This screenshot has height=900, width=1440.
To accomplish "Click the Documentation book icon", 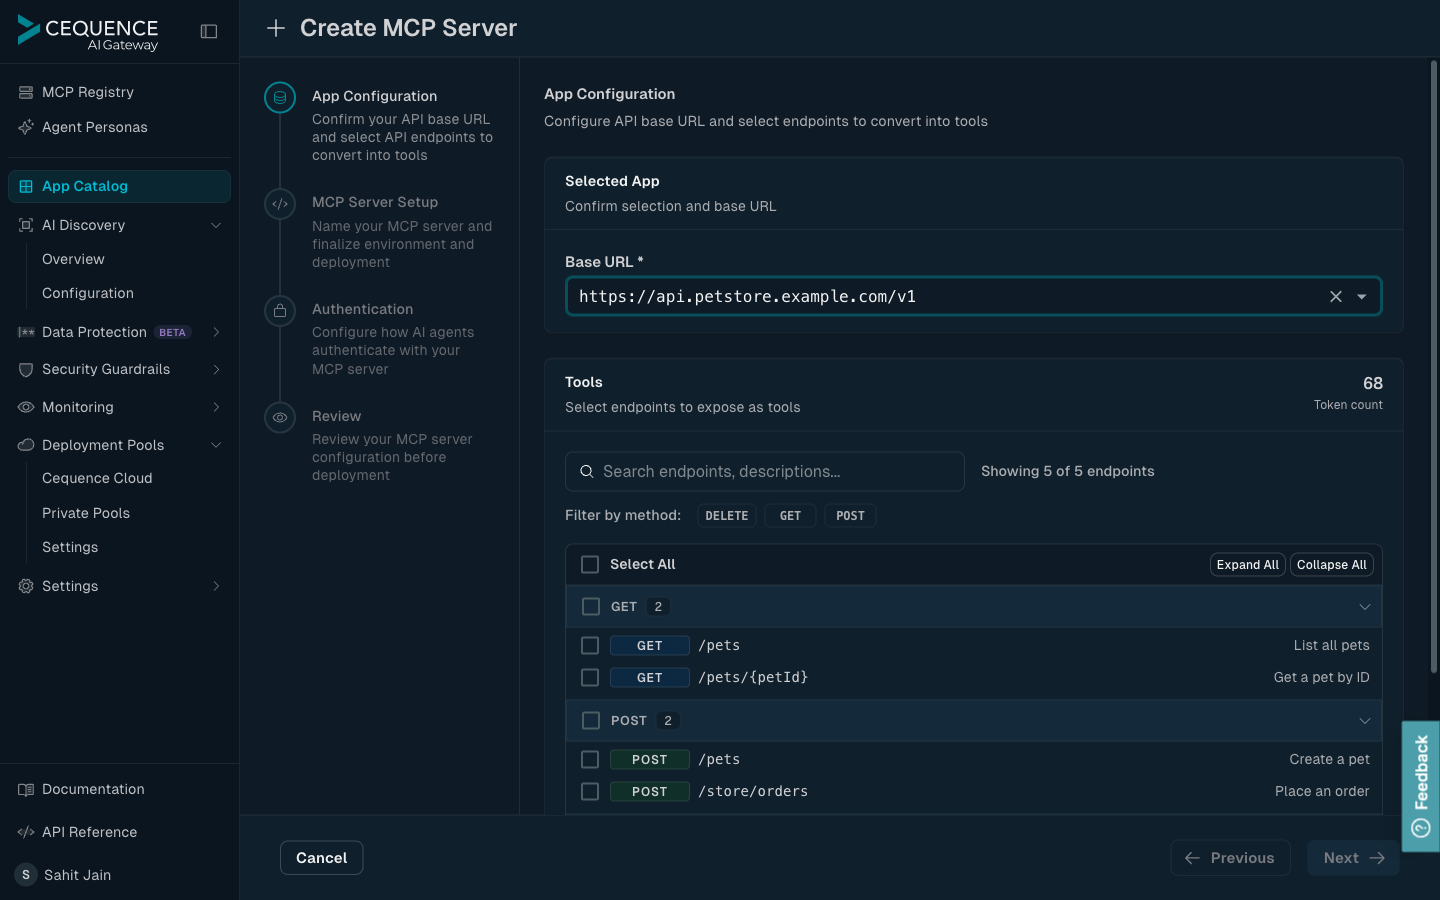I will pos(26,789).
